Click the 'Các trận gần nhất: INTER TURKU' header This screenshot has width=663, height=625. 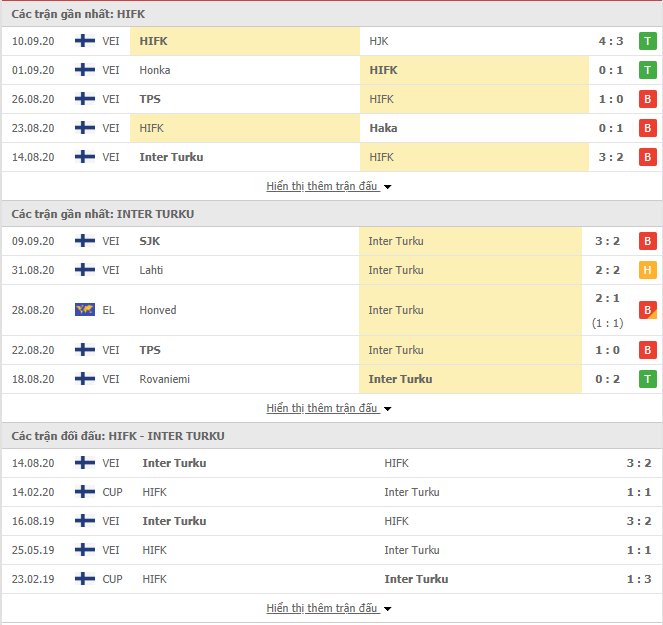(103, 214)
